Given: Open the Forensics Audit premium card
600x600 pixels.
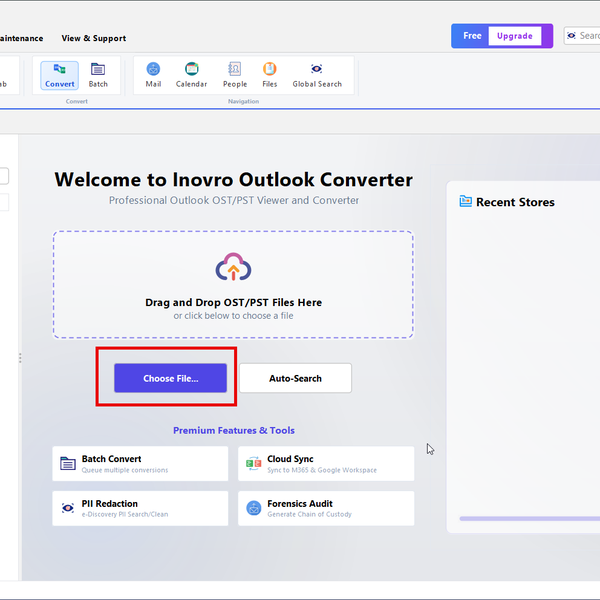Looking at the screenshot, I should [326, 508].
